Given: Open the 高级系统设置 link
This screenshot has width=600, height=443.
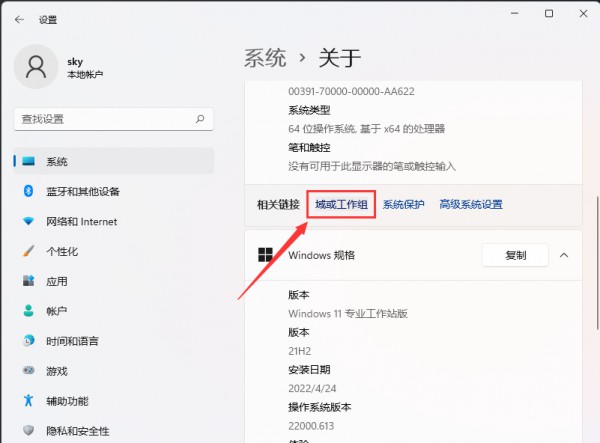Looking at the screenshot, I should (471, 204).
